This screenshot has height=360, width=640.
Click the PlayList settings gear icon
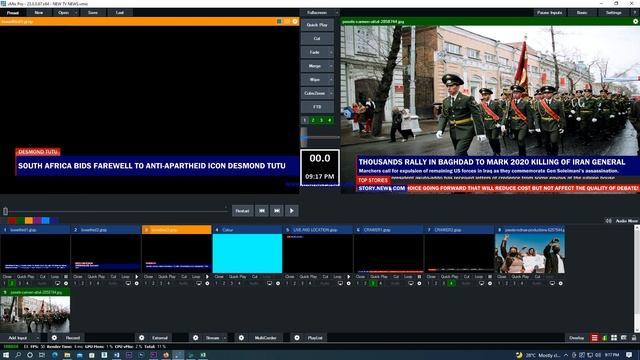297,338
